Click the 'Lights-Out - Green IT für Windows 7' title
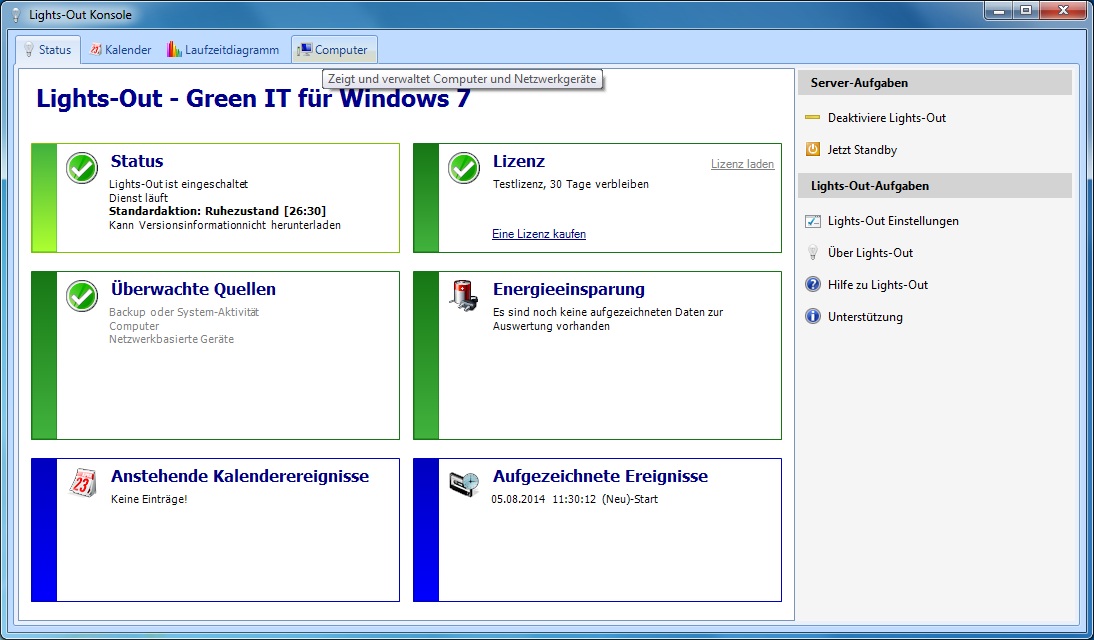This screenshot has height=640, width=1094. (253, 98)
